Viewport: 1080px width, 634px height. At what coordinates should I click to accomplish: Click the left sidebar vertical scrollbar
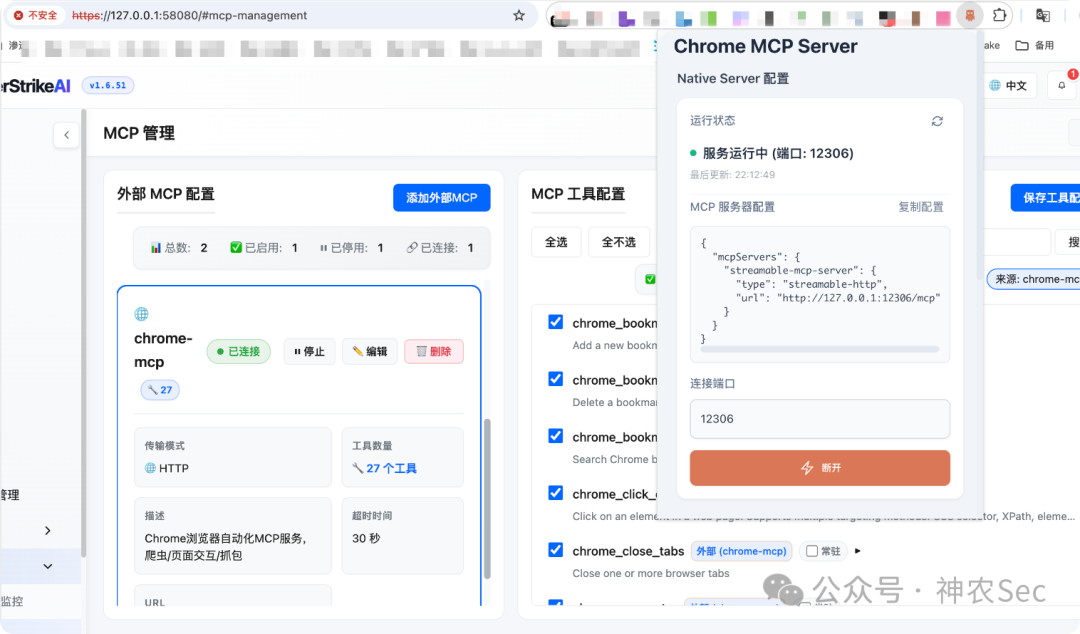point(84,333)
